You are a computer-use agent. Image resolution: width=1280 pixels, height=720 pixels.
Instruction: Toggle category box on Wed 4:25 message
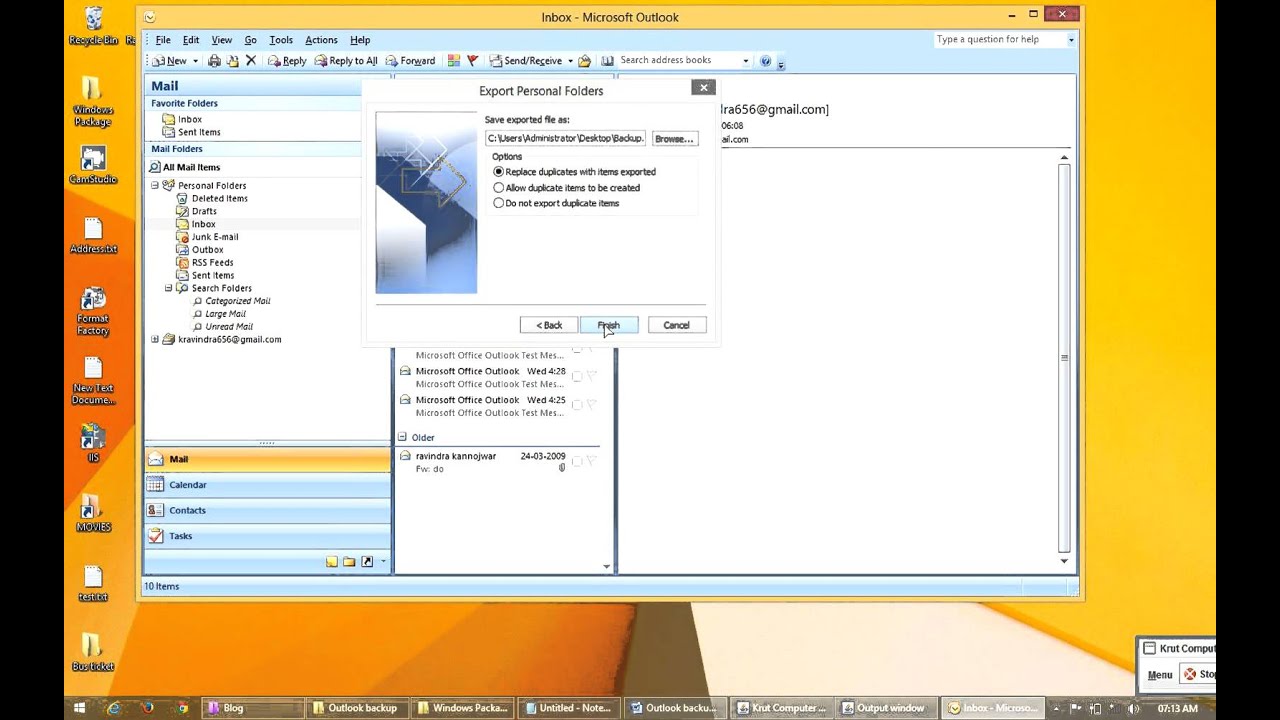576,405
